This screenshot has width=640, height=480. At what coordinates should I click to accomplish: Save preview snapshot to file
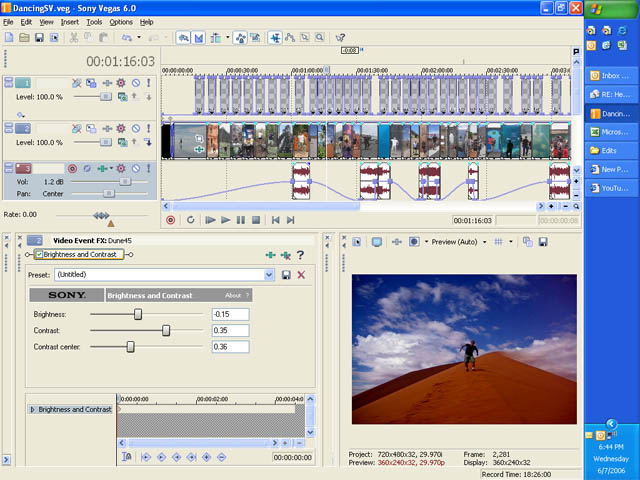tap(541, 242)
